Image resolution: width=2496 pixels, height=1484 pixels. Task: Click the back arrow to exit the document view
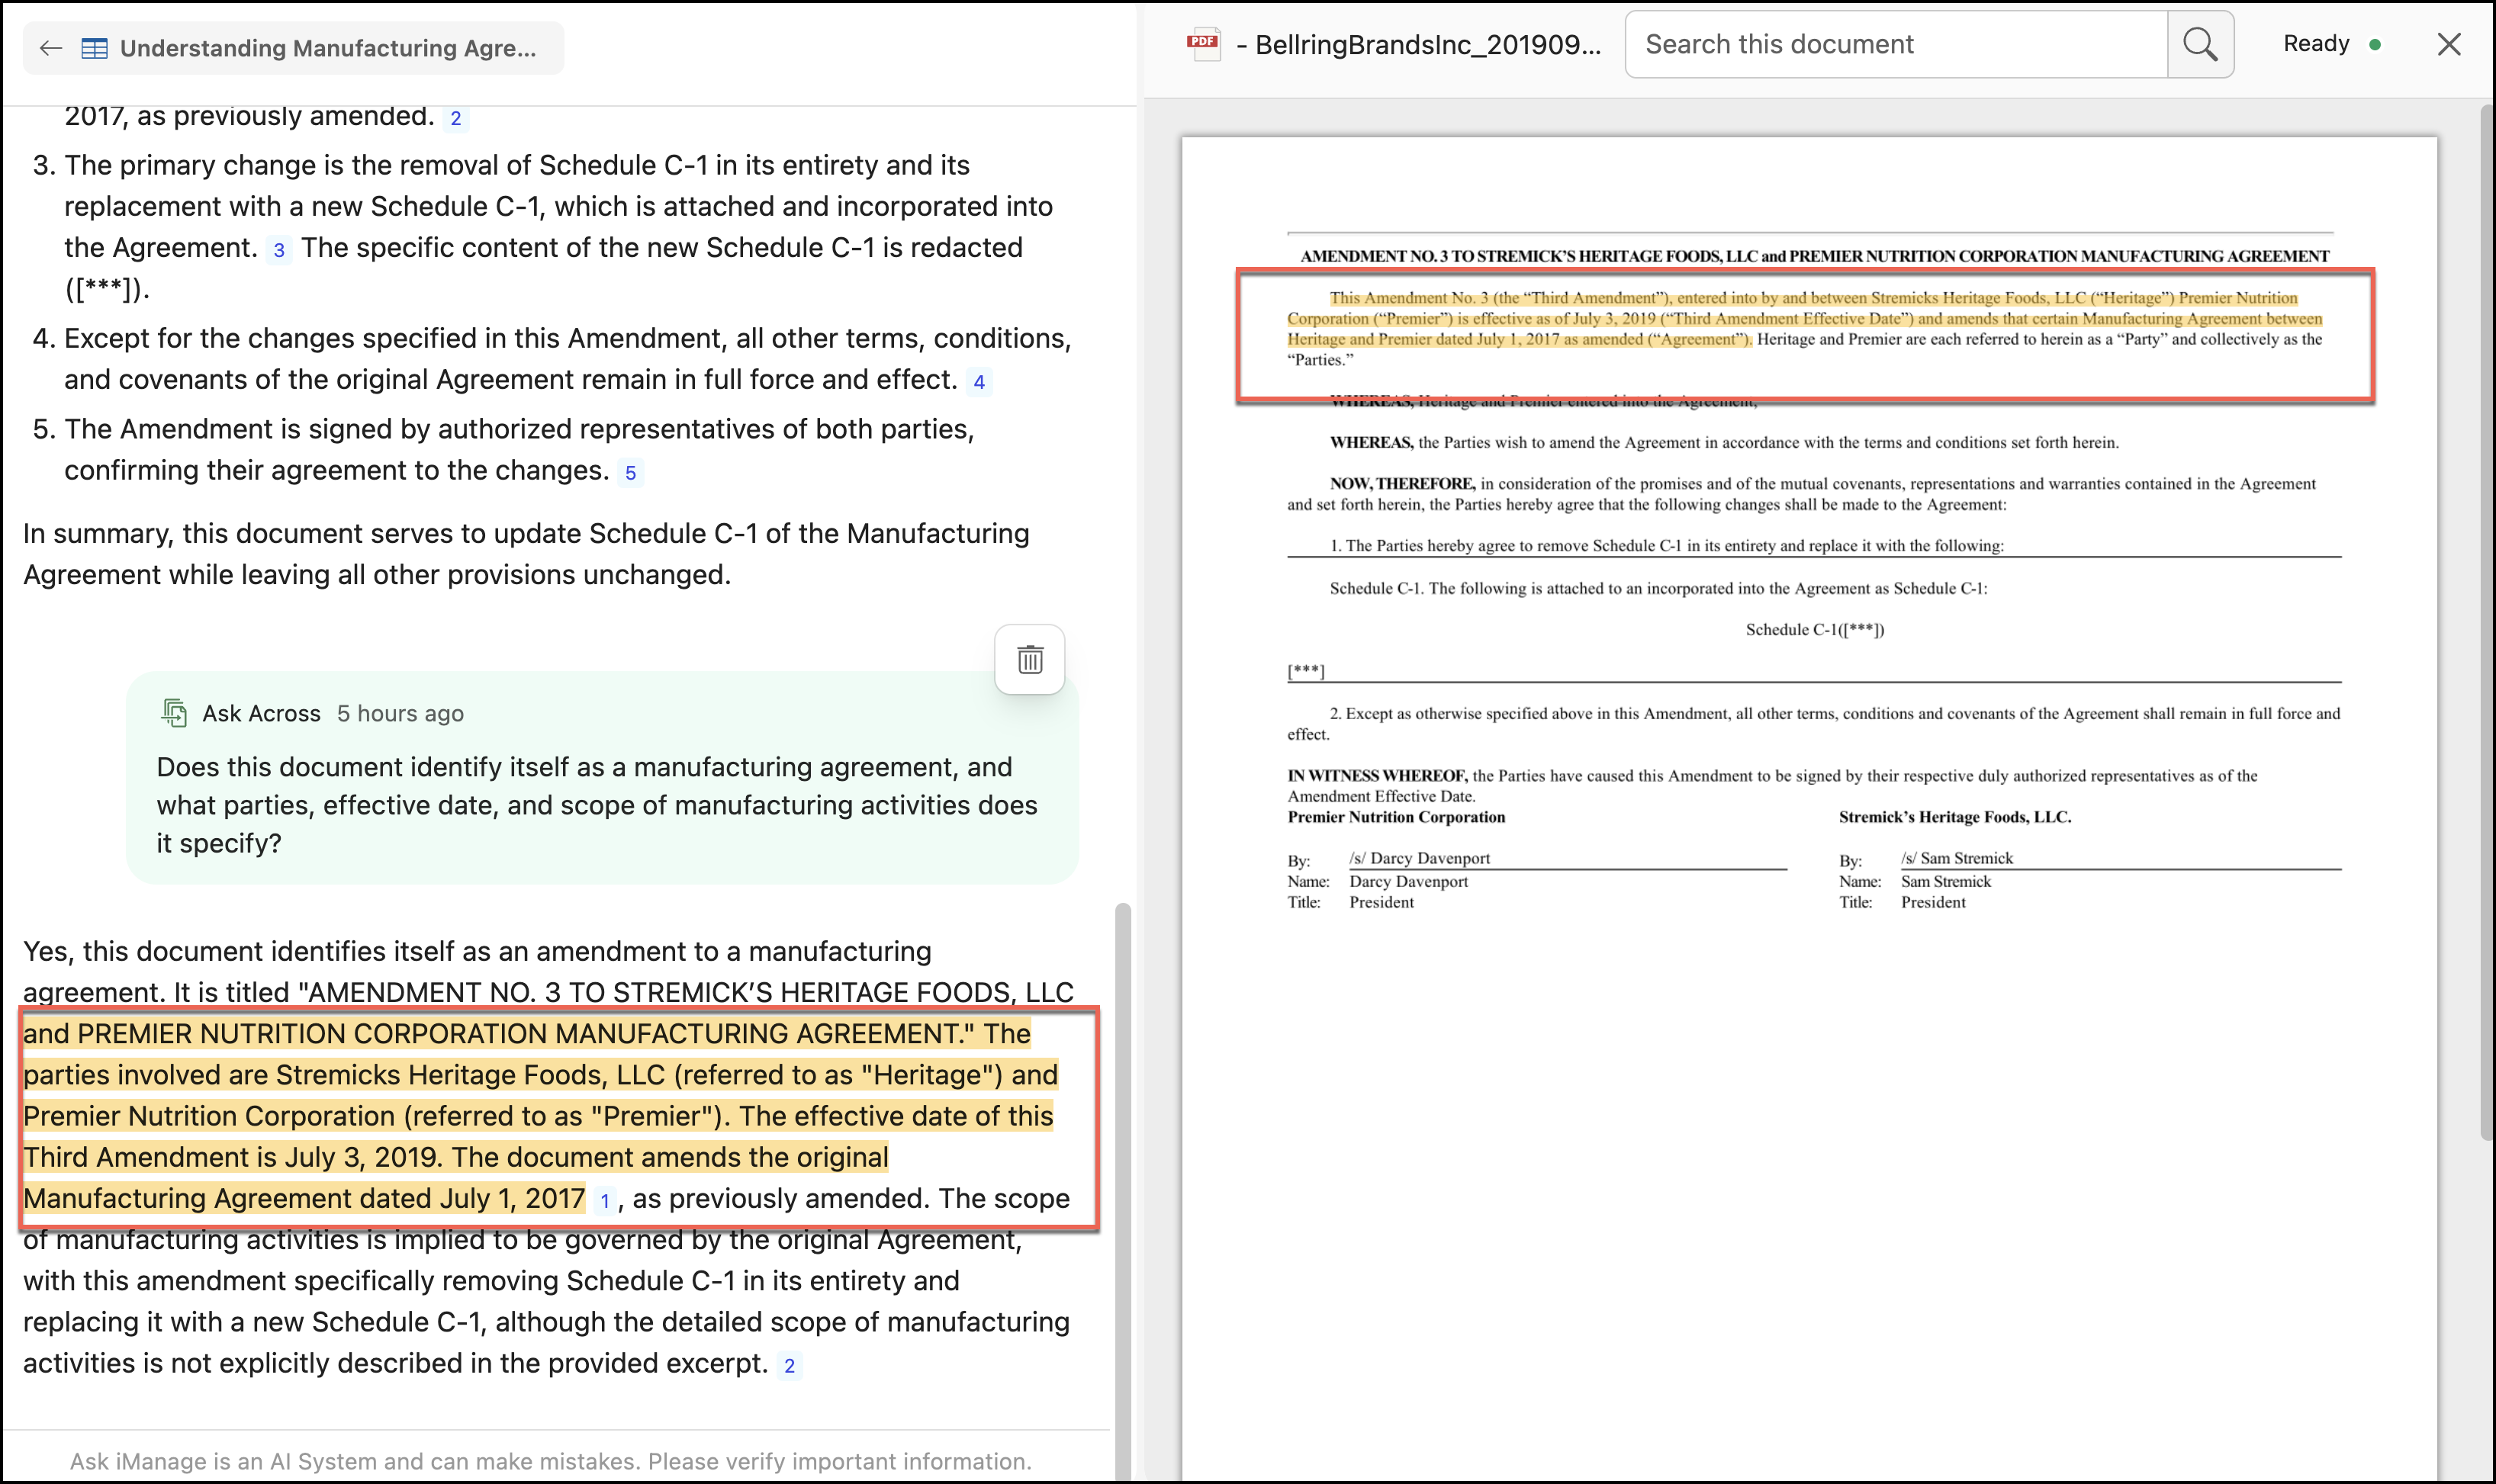(x=52, y=47)
